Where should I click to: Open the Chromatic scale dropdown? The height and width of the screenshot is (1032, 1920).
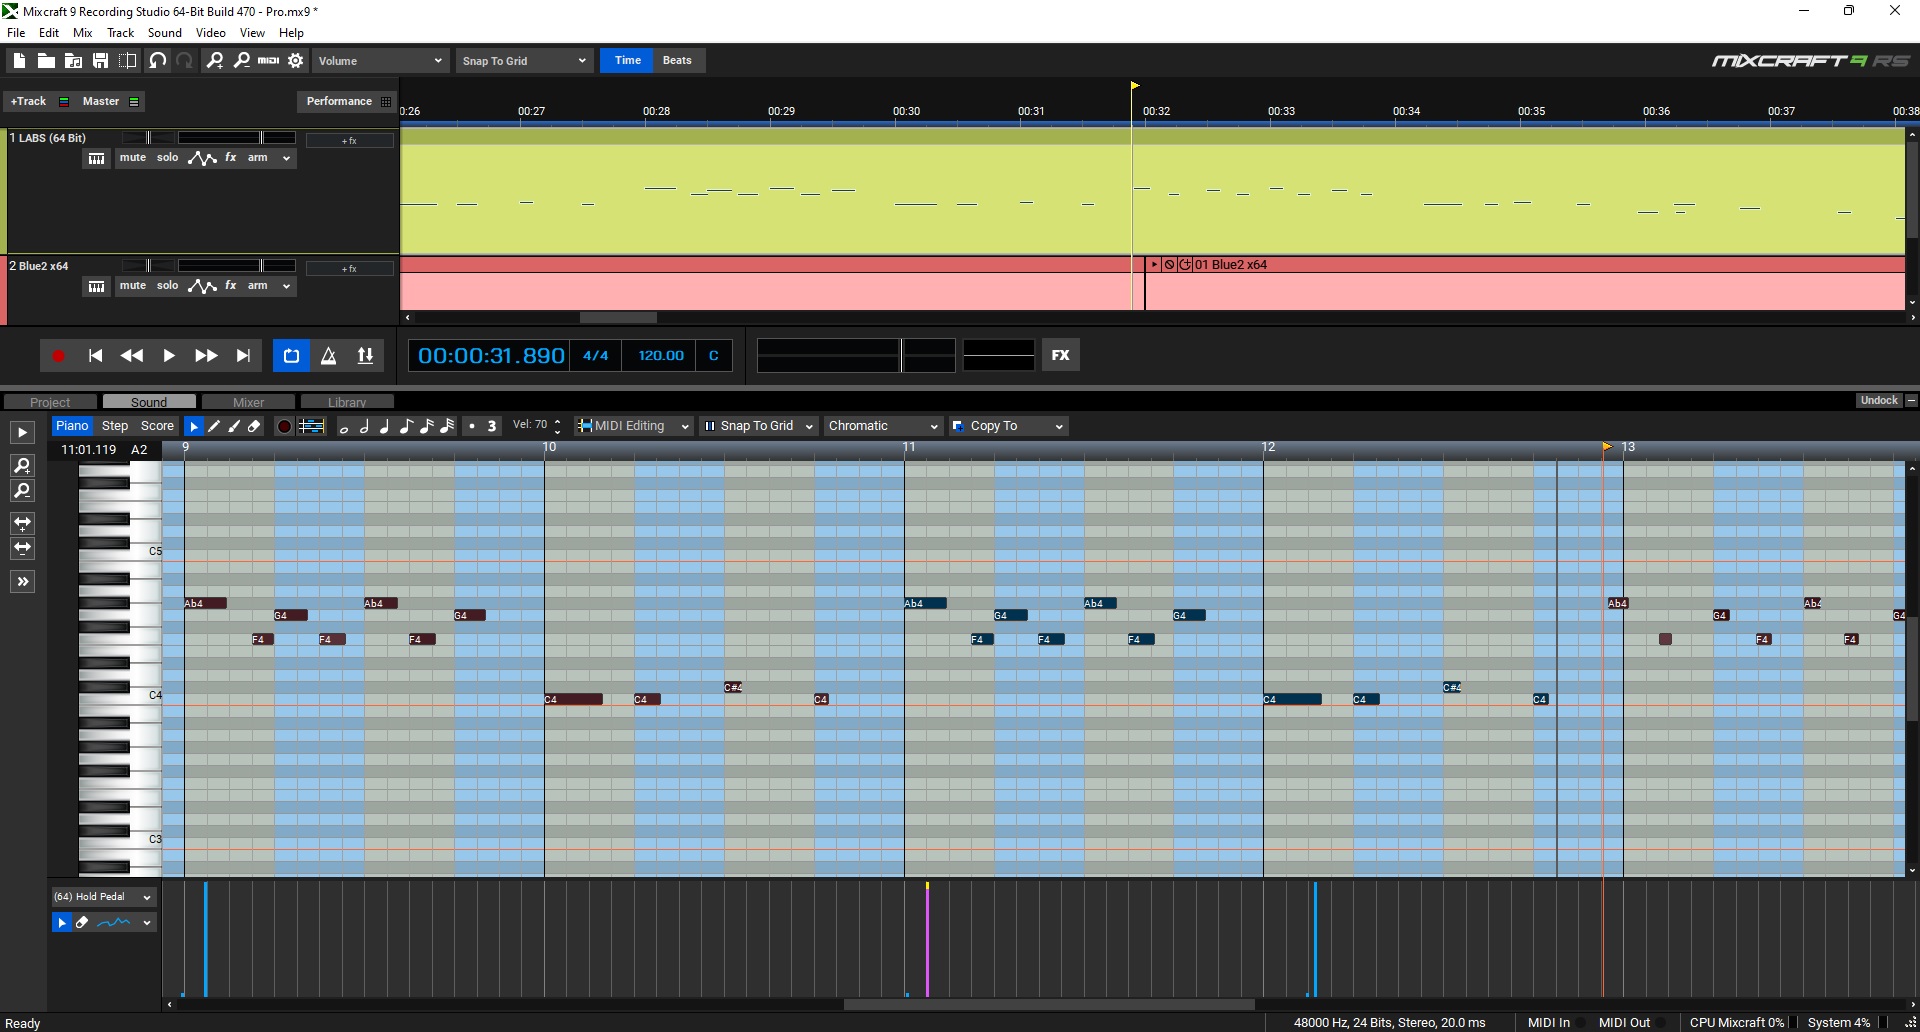883,426
